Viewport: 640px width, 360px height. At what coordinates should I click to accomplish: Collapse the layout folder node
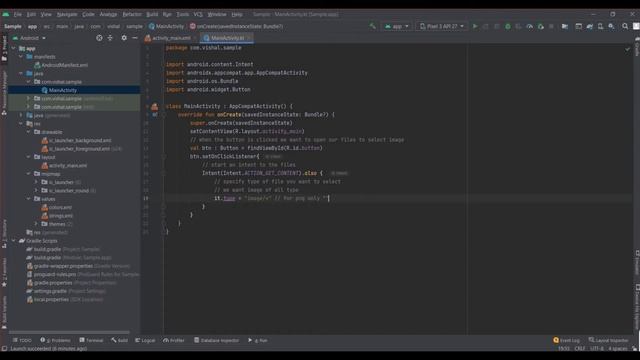click(x=28, y=157)
